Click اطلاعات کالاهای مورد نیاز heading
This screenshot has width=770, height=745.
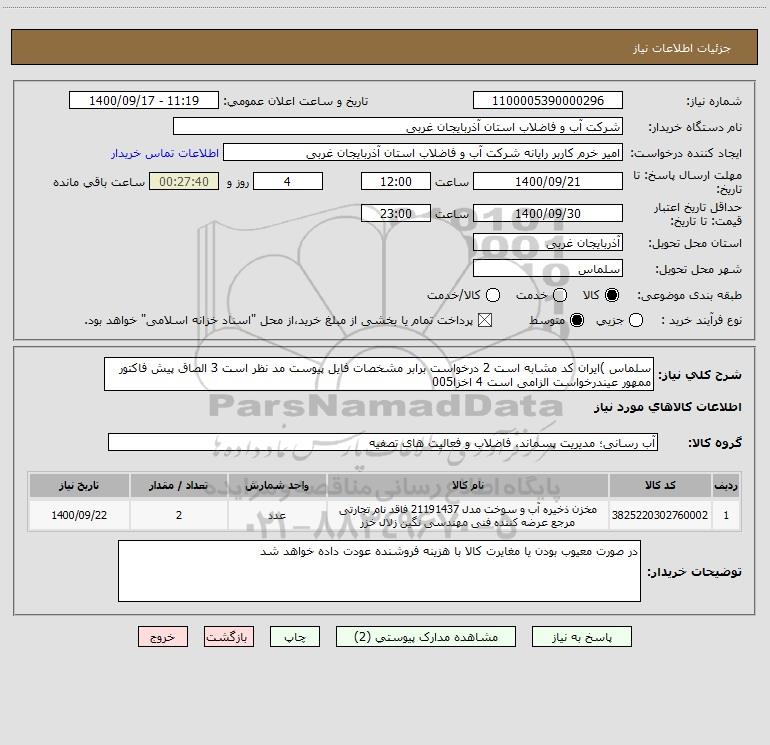tap(667, 407)
